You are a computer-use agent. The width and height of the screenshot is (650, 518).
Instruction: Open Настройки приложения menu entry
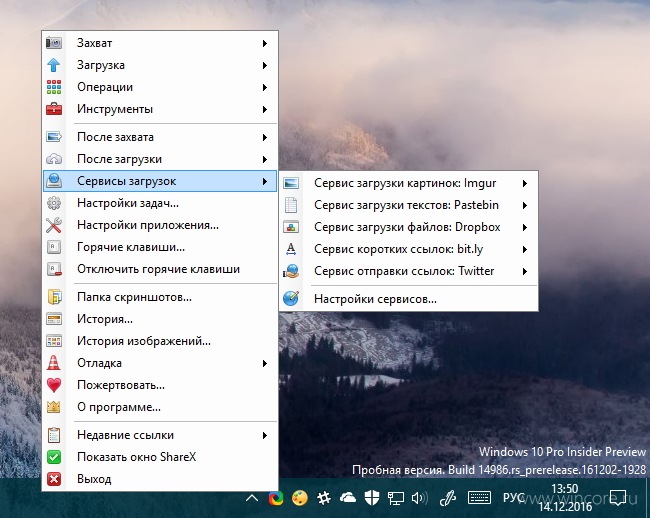(x=160, y=225)
